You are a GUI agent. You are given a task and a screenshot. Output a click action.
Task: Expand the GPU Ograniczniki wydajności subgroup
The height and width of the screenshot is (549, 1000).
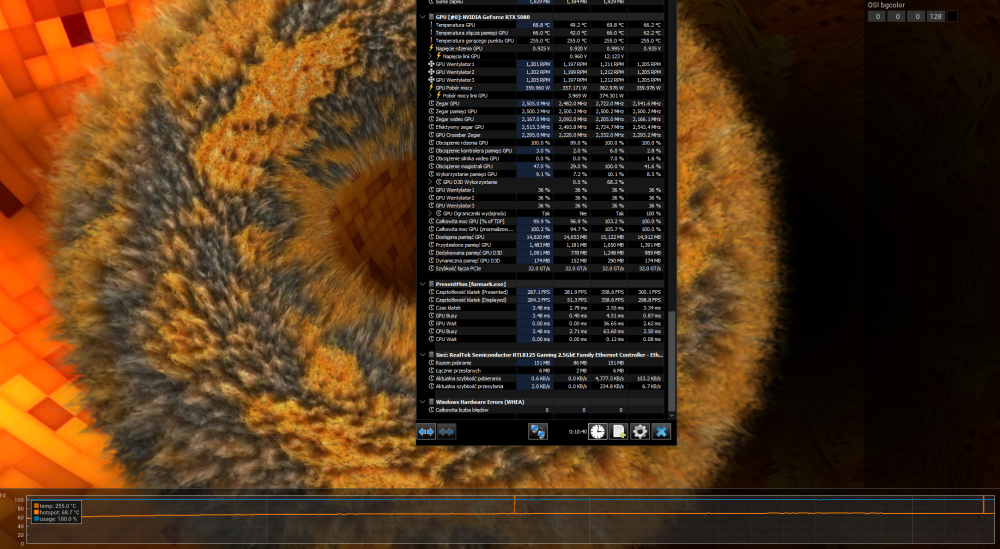point(431,213)
